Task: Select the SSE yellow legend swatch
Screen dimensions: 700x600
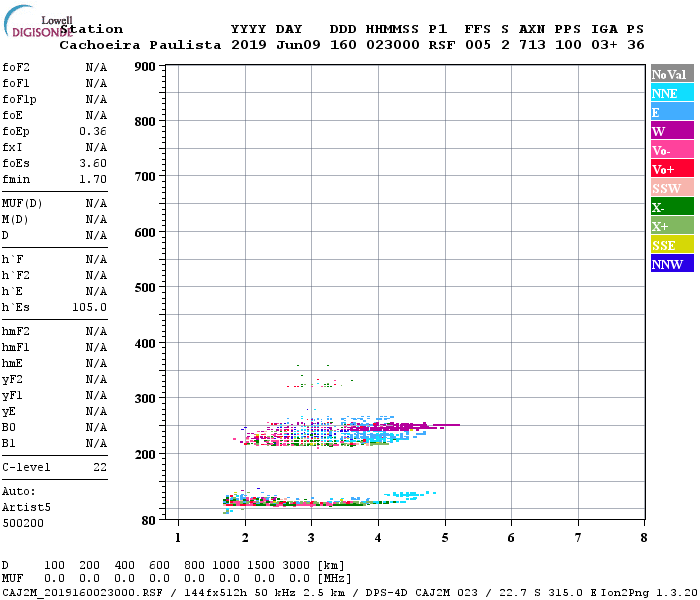Action: (672, 245)
